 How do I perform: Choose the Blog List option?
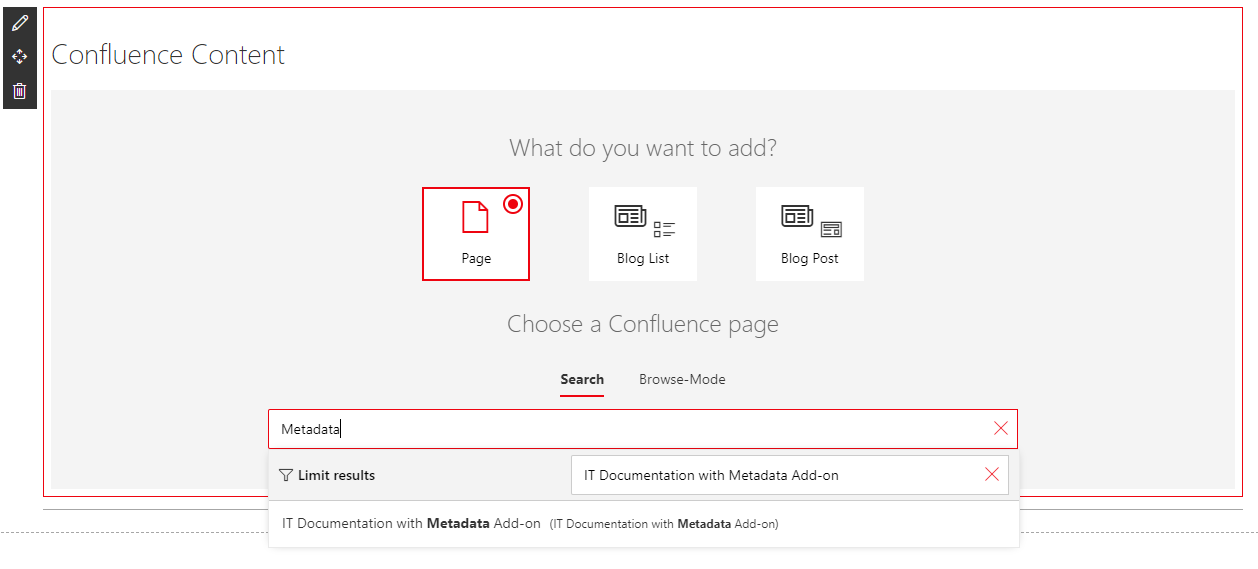[x=643, y=234]
